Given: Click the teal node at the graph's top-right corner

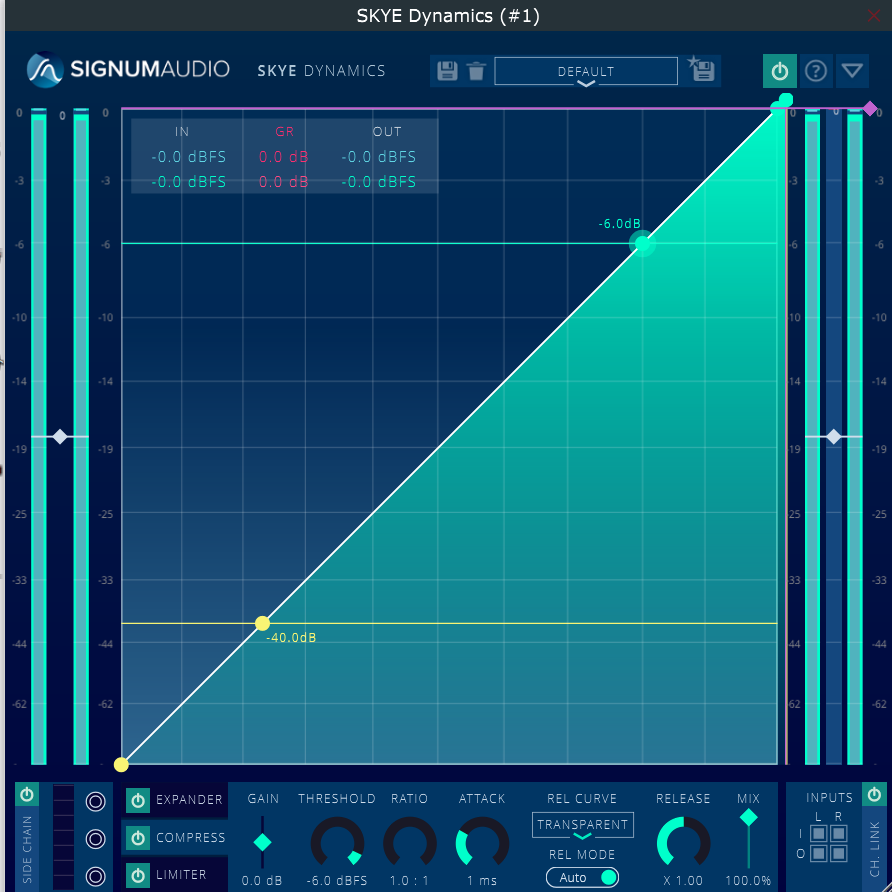Looking at the screenshot, I should tap(785, 100).
